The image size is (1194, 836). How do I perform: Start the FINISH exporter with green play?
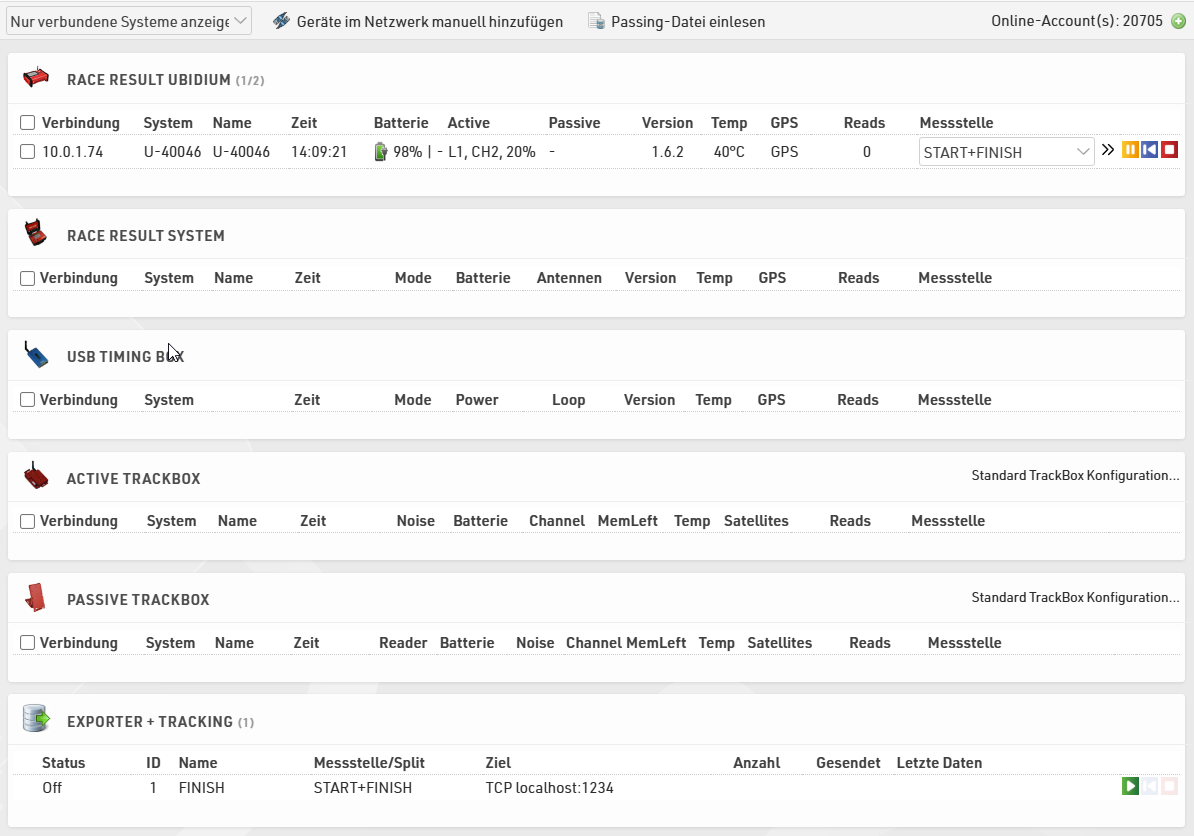point(1130,787)
